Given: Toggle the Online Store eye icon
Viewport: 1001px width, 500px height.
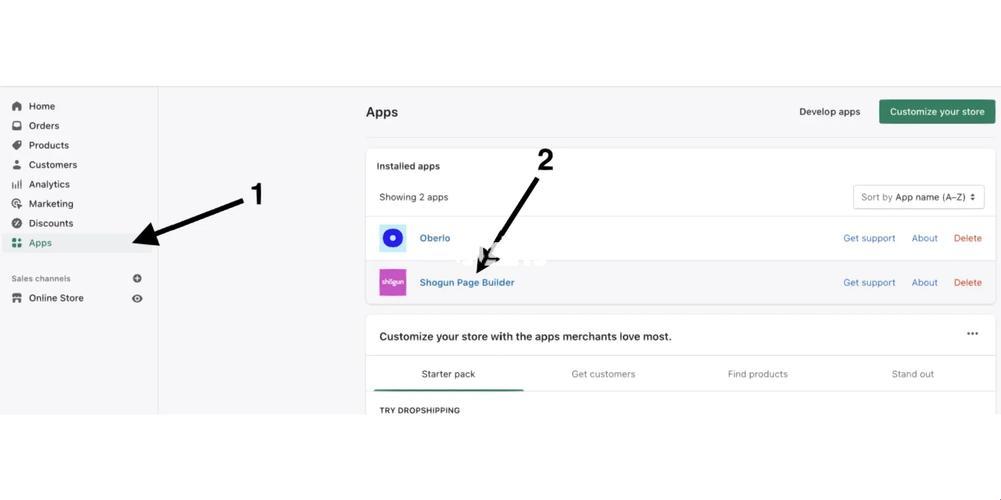Looking at the screenshot, I should (137, 298).
